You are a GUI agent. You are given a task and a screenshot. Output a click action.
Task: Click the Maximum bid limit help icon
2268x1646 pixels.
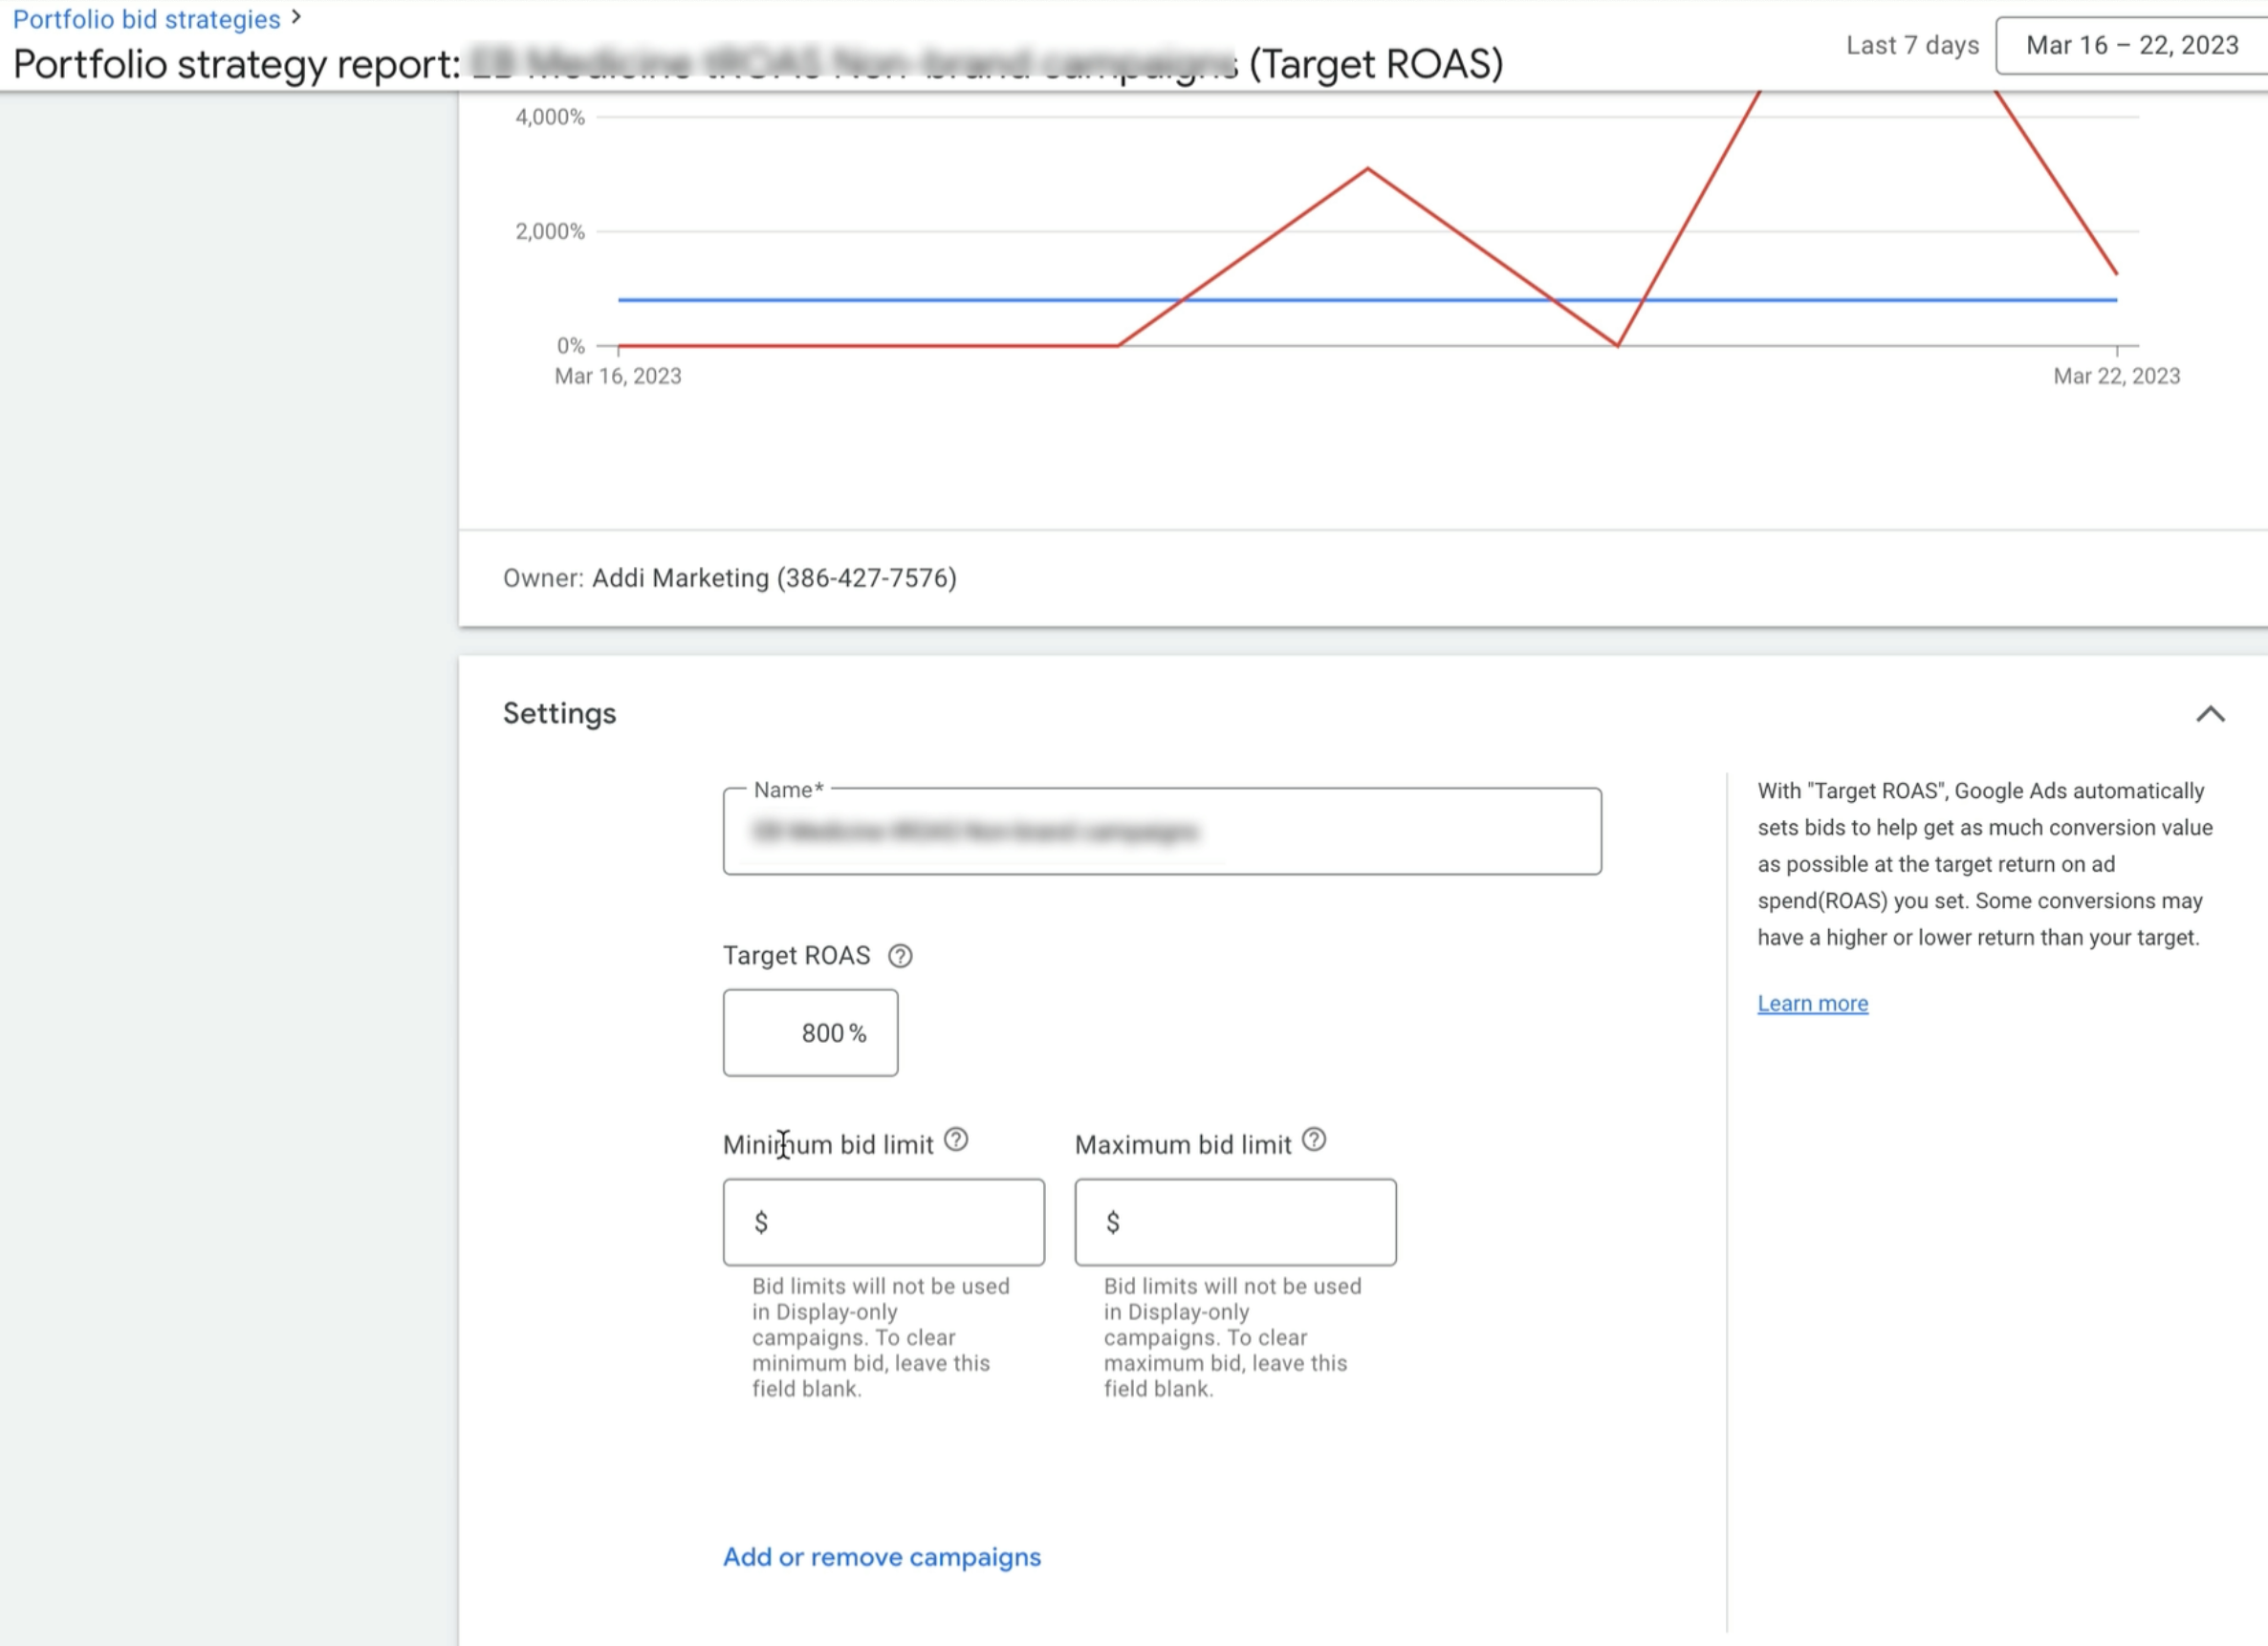click(1314, 1140)
